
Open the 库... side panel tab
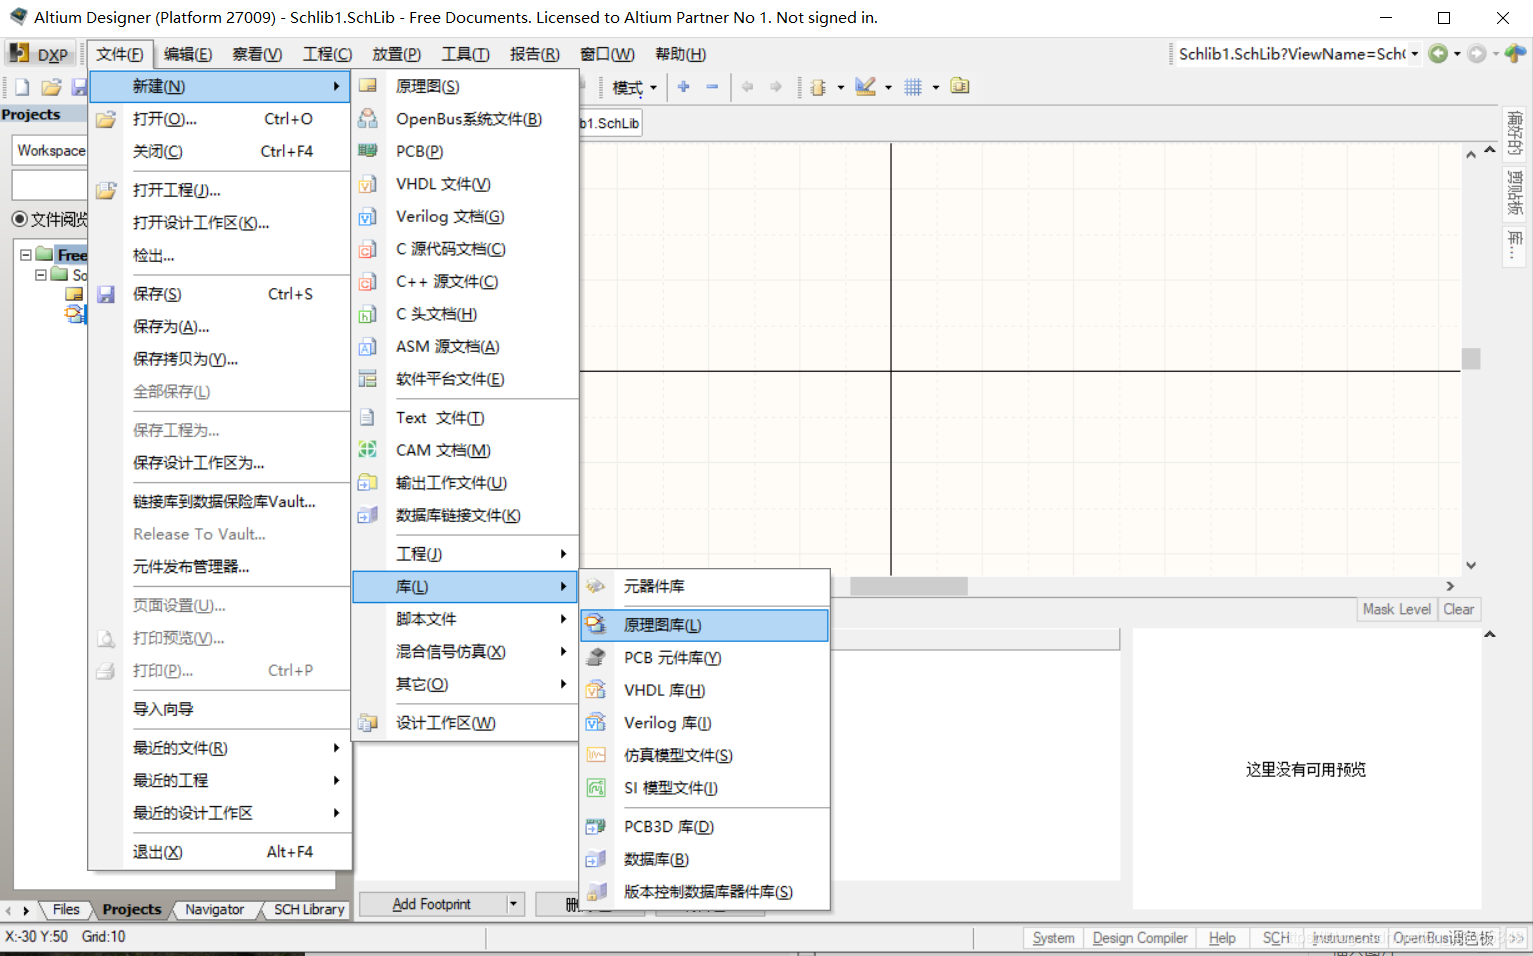pos(1516,244)
